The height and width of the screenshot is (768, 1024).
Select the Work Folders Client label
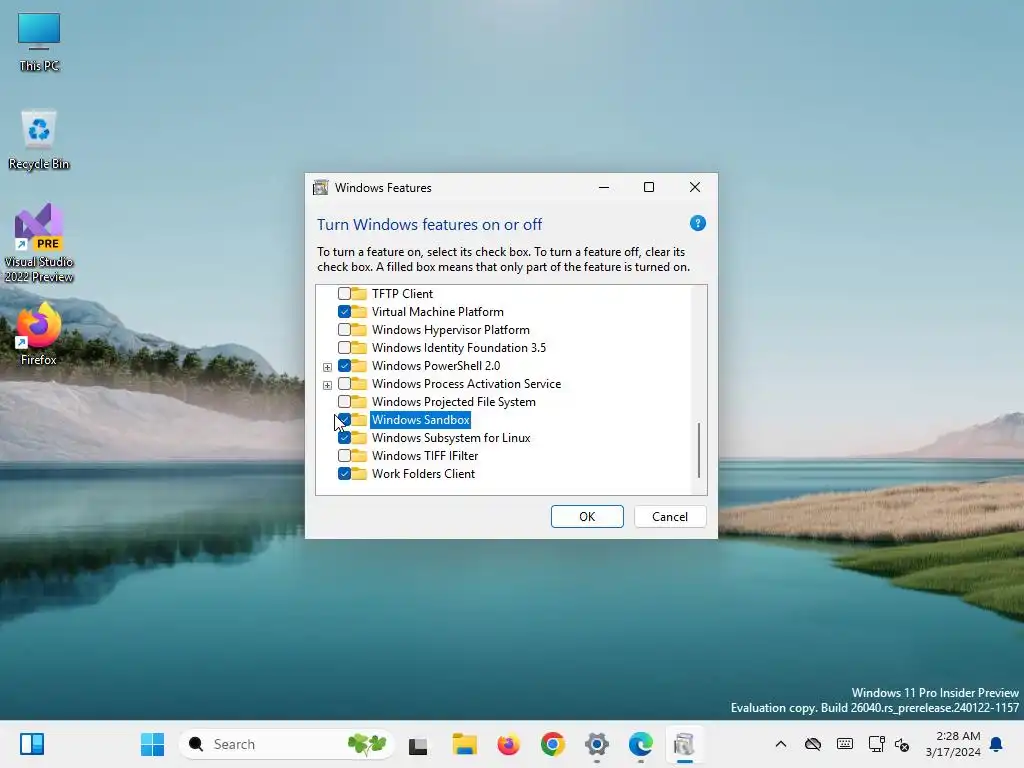[423, 474]
